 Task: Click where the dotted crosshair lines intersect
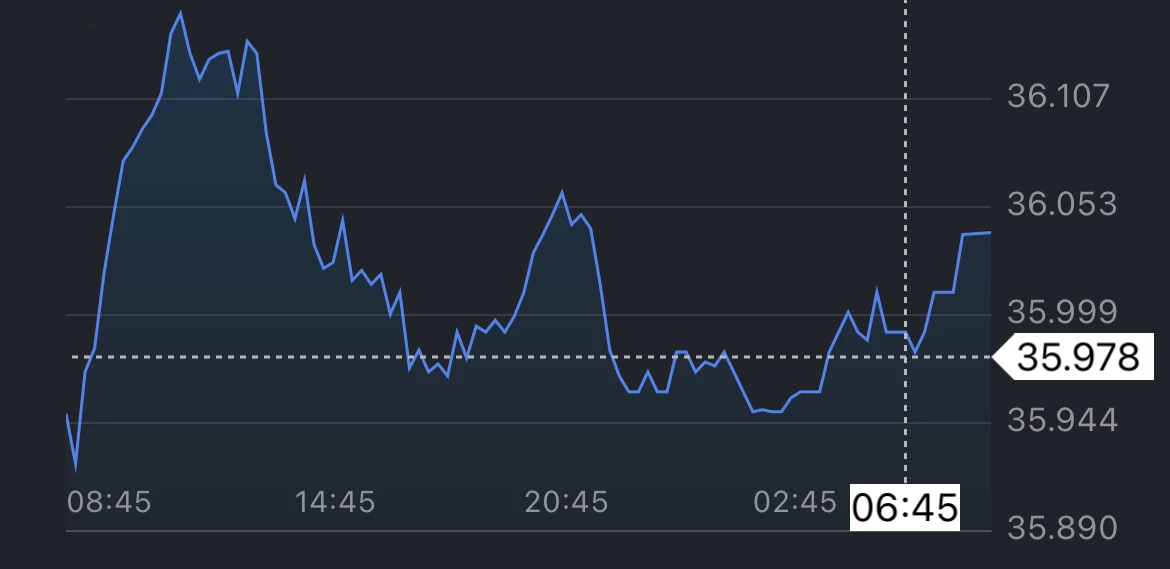coord(906,357)
